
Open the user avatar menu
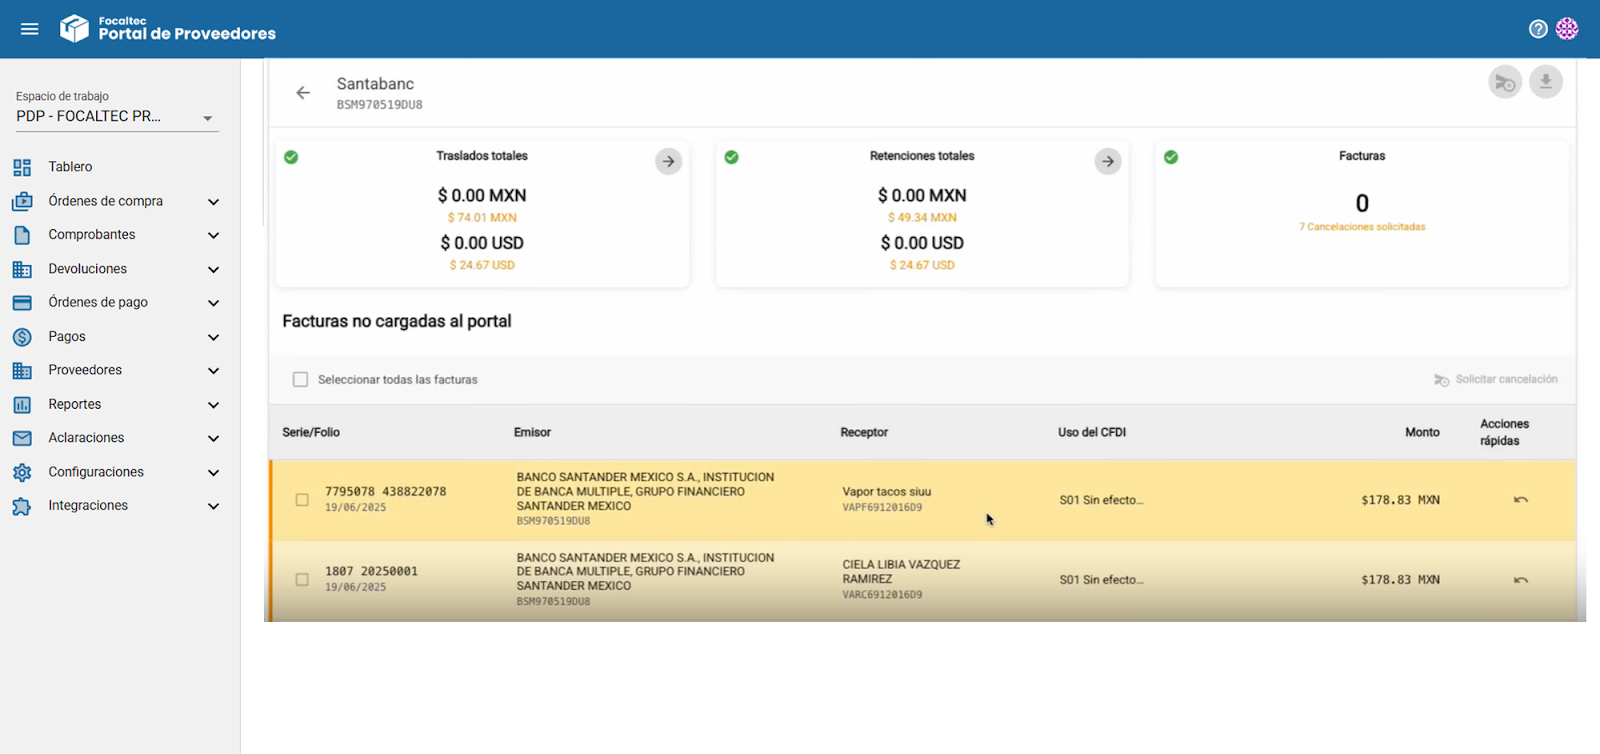click(x=1567, y=29)
